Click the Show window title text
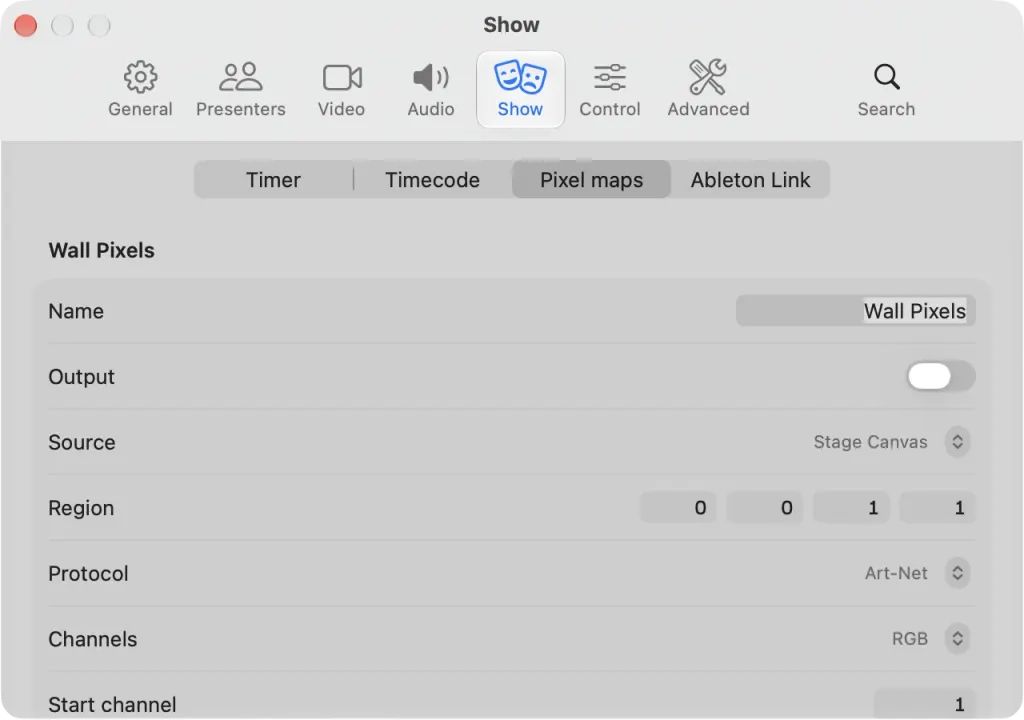The image size is (1024, 720). tap(511, 25)
